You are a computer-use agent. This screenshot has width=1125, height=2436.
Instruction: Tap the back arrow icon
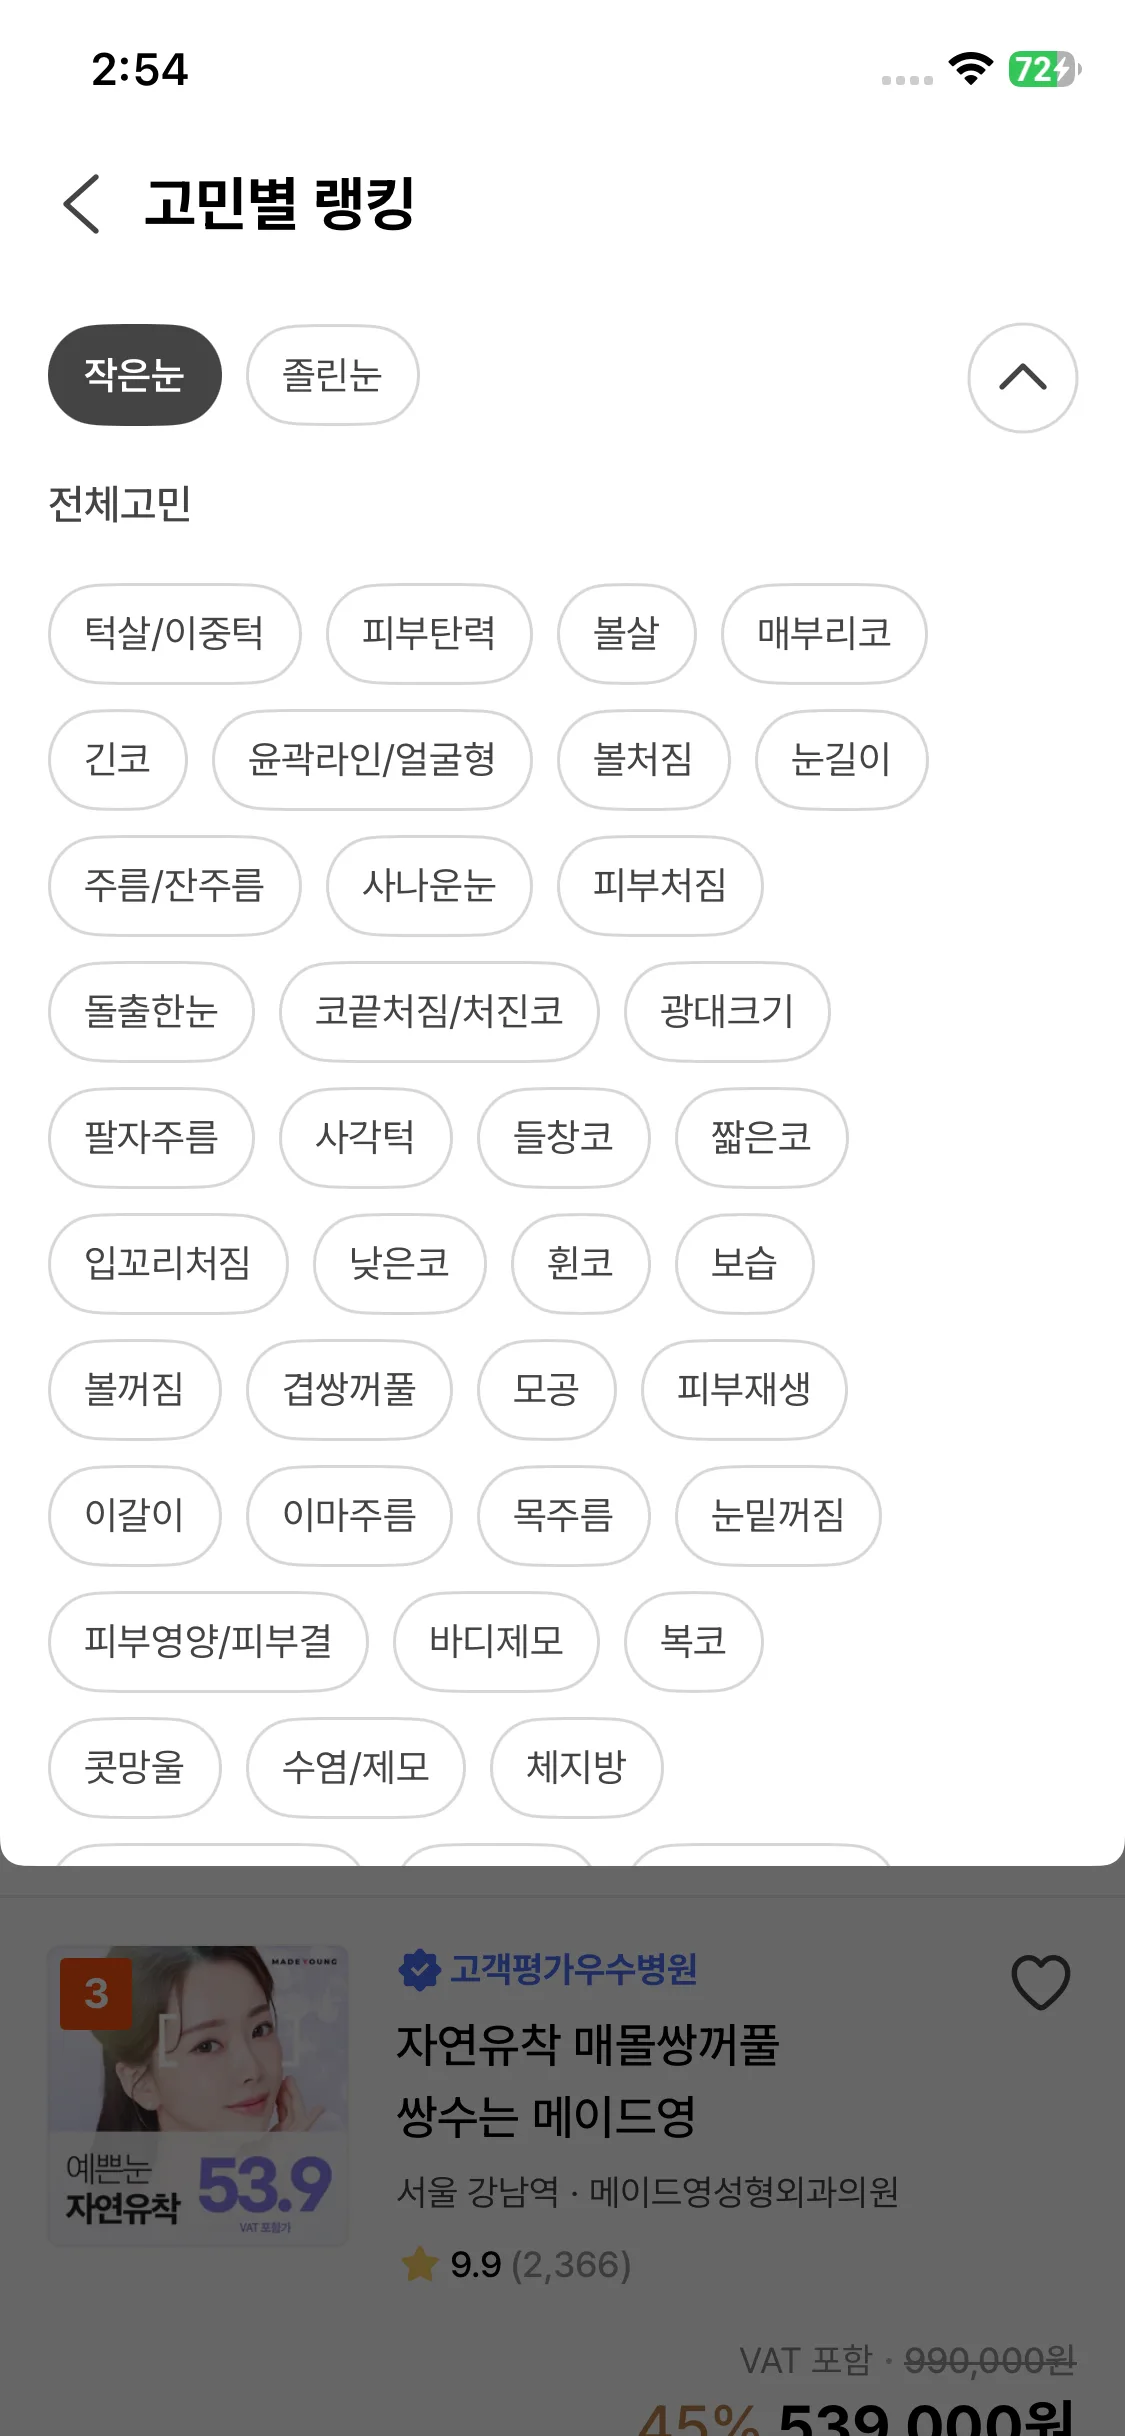(x=82, y=204)
